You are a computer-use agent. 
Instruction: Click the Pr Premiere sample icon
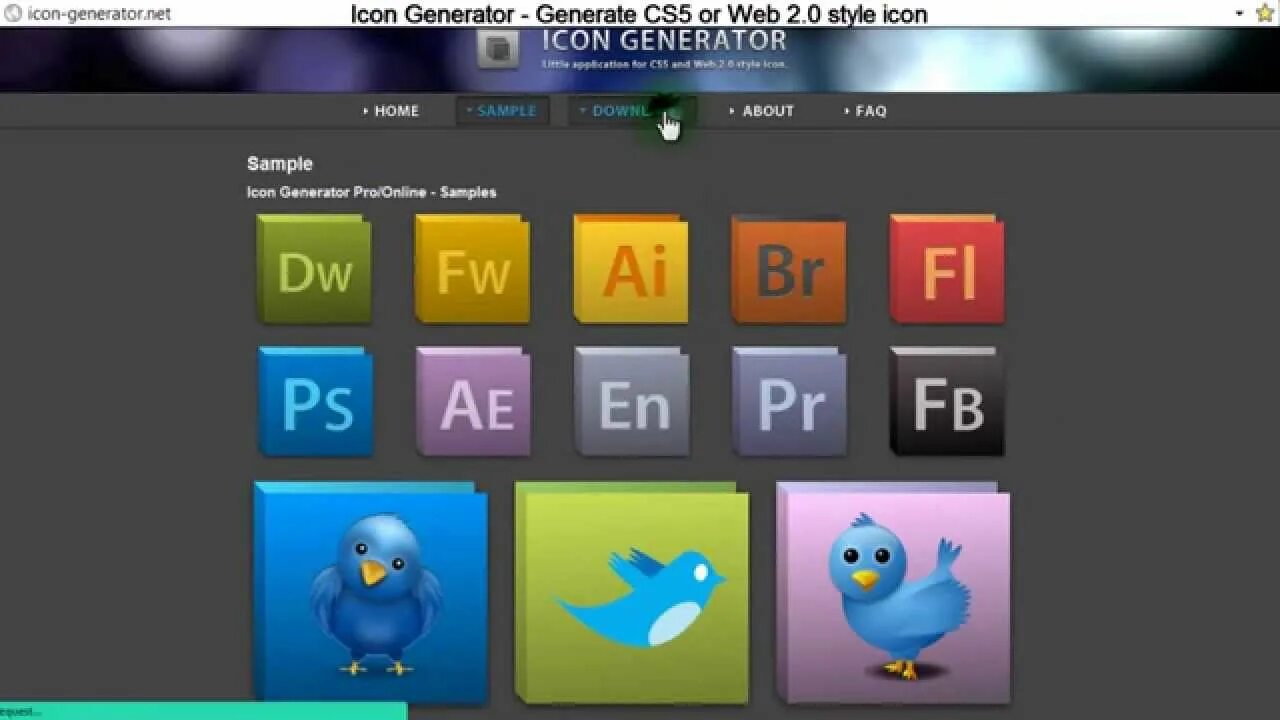coord(789,401)
